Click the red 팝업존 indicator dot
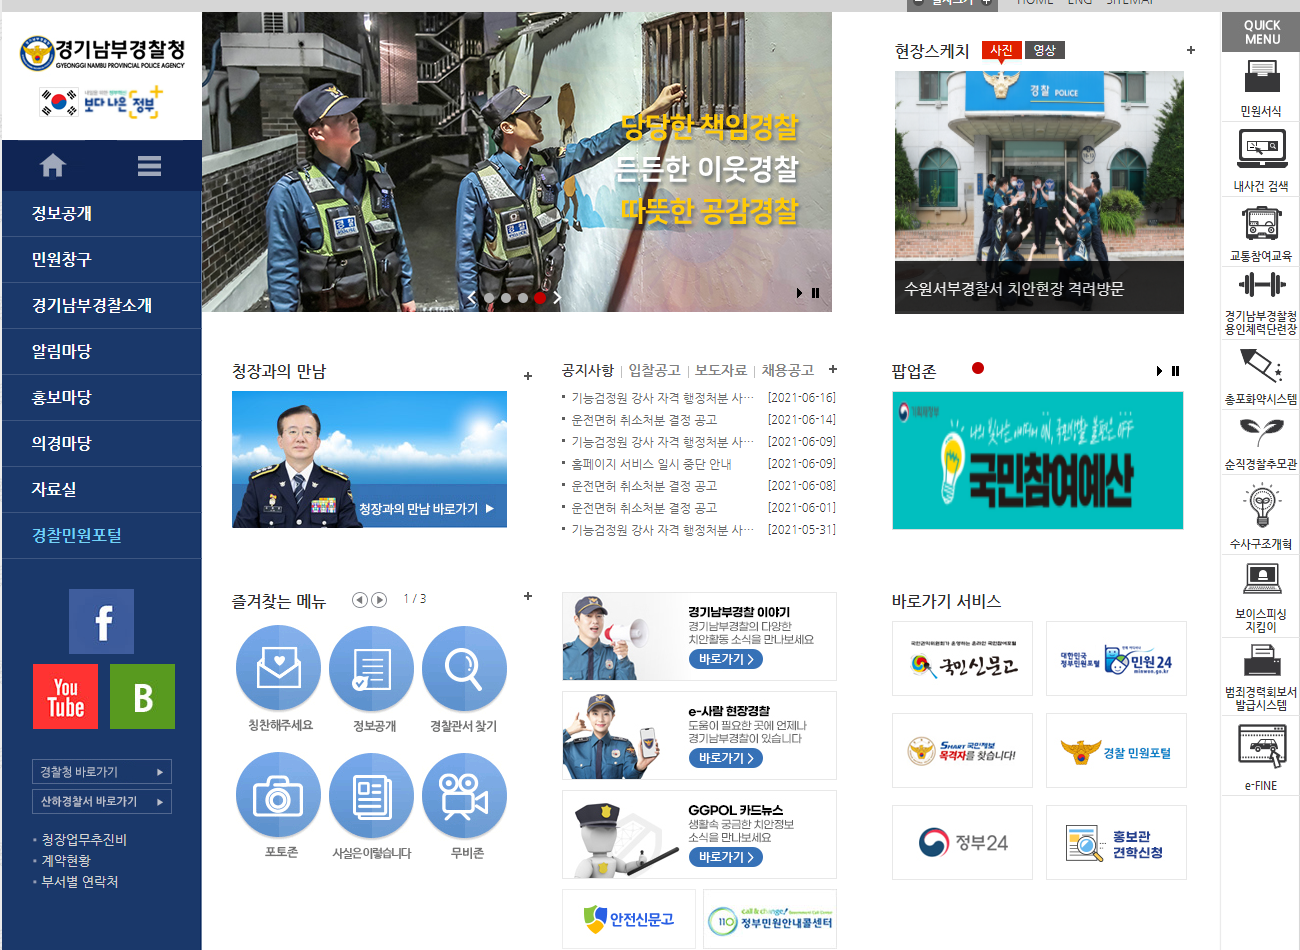This screenshot has height=950, width=1300. (978, 368)
